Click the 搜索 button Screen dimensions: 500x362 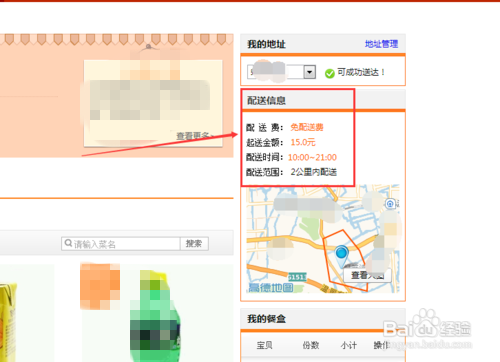tap(194, 244)
